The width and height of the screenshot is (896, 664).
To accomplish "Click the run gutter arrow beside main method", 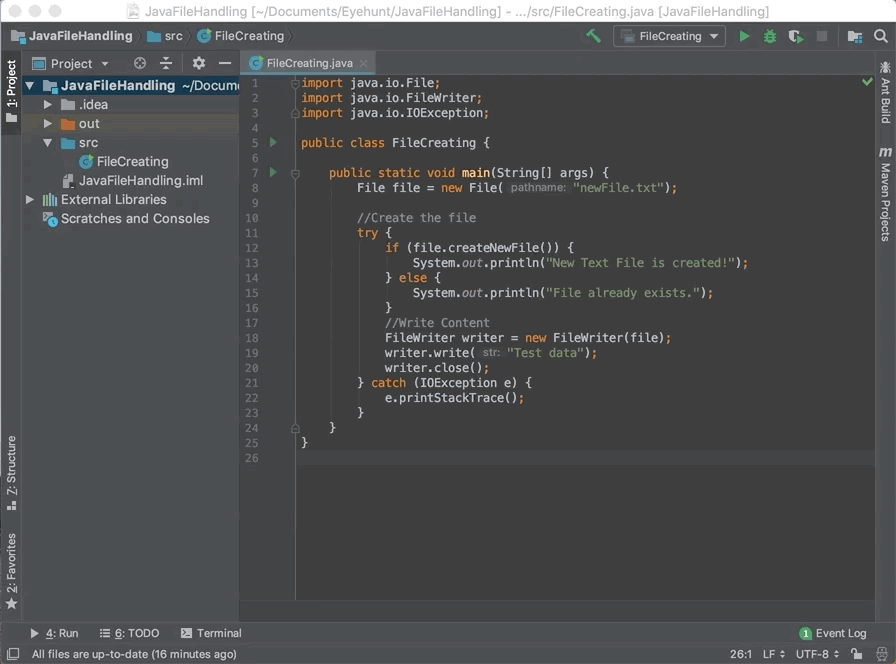I will pyautogui.click(x=273, y=172).
